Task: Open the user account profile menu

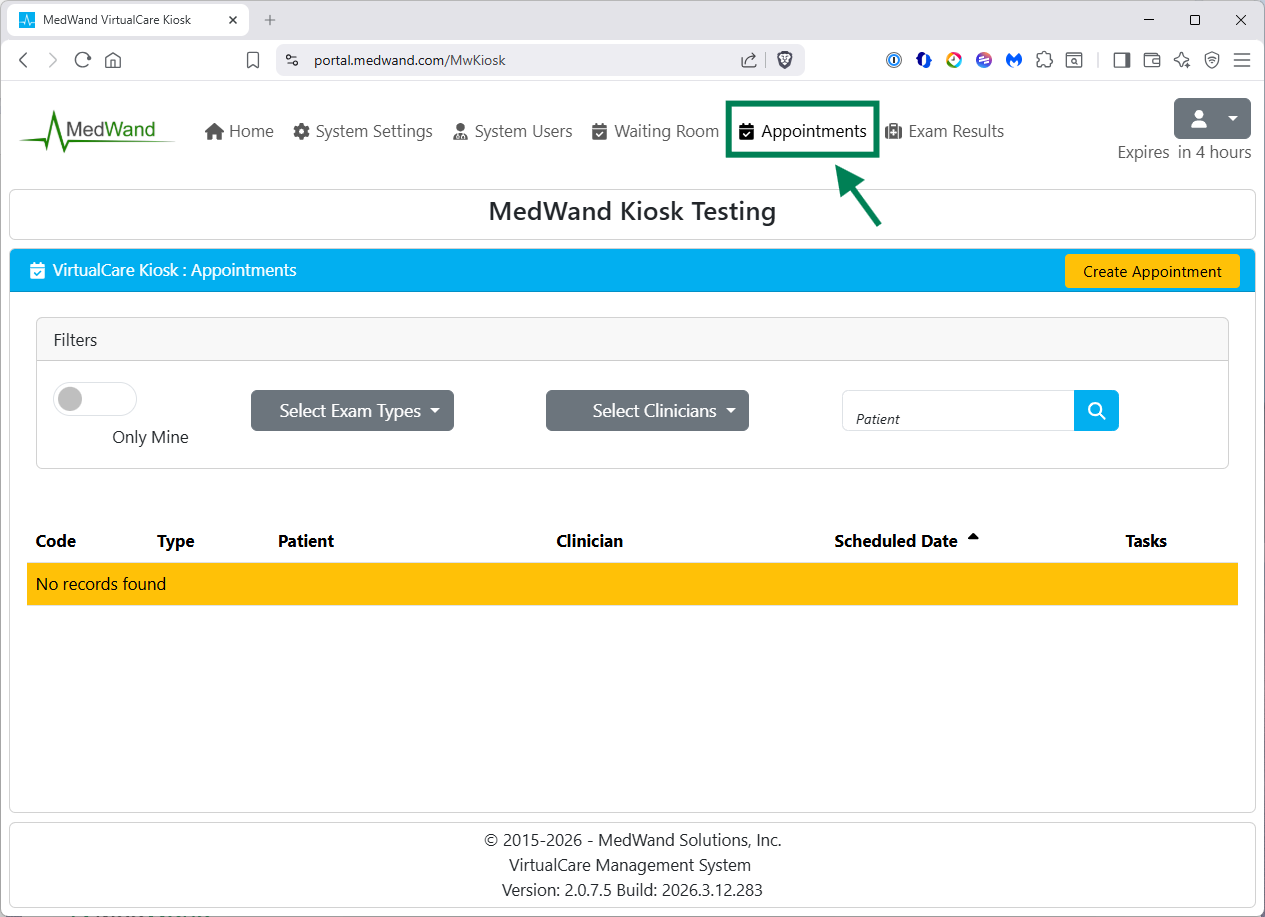Action: [x=1212, y=119]
